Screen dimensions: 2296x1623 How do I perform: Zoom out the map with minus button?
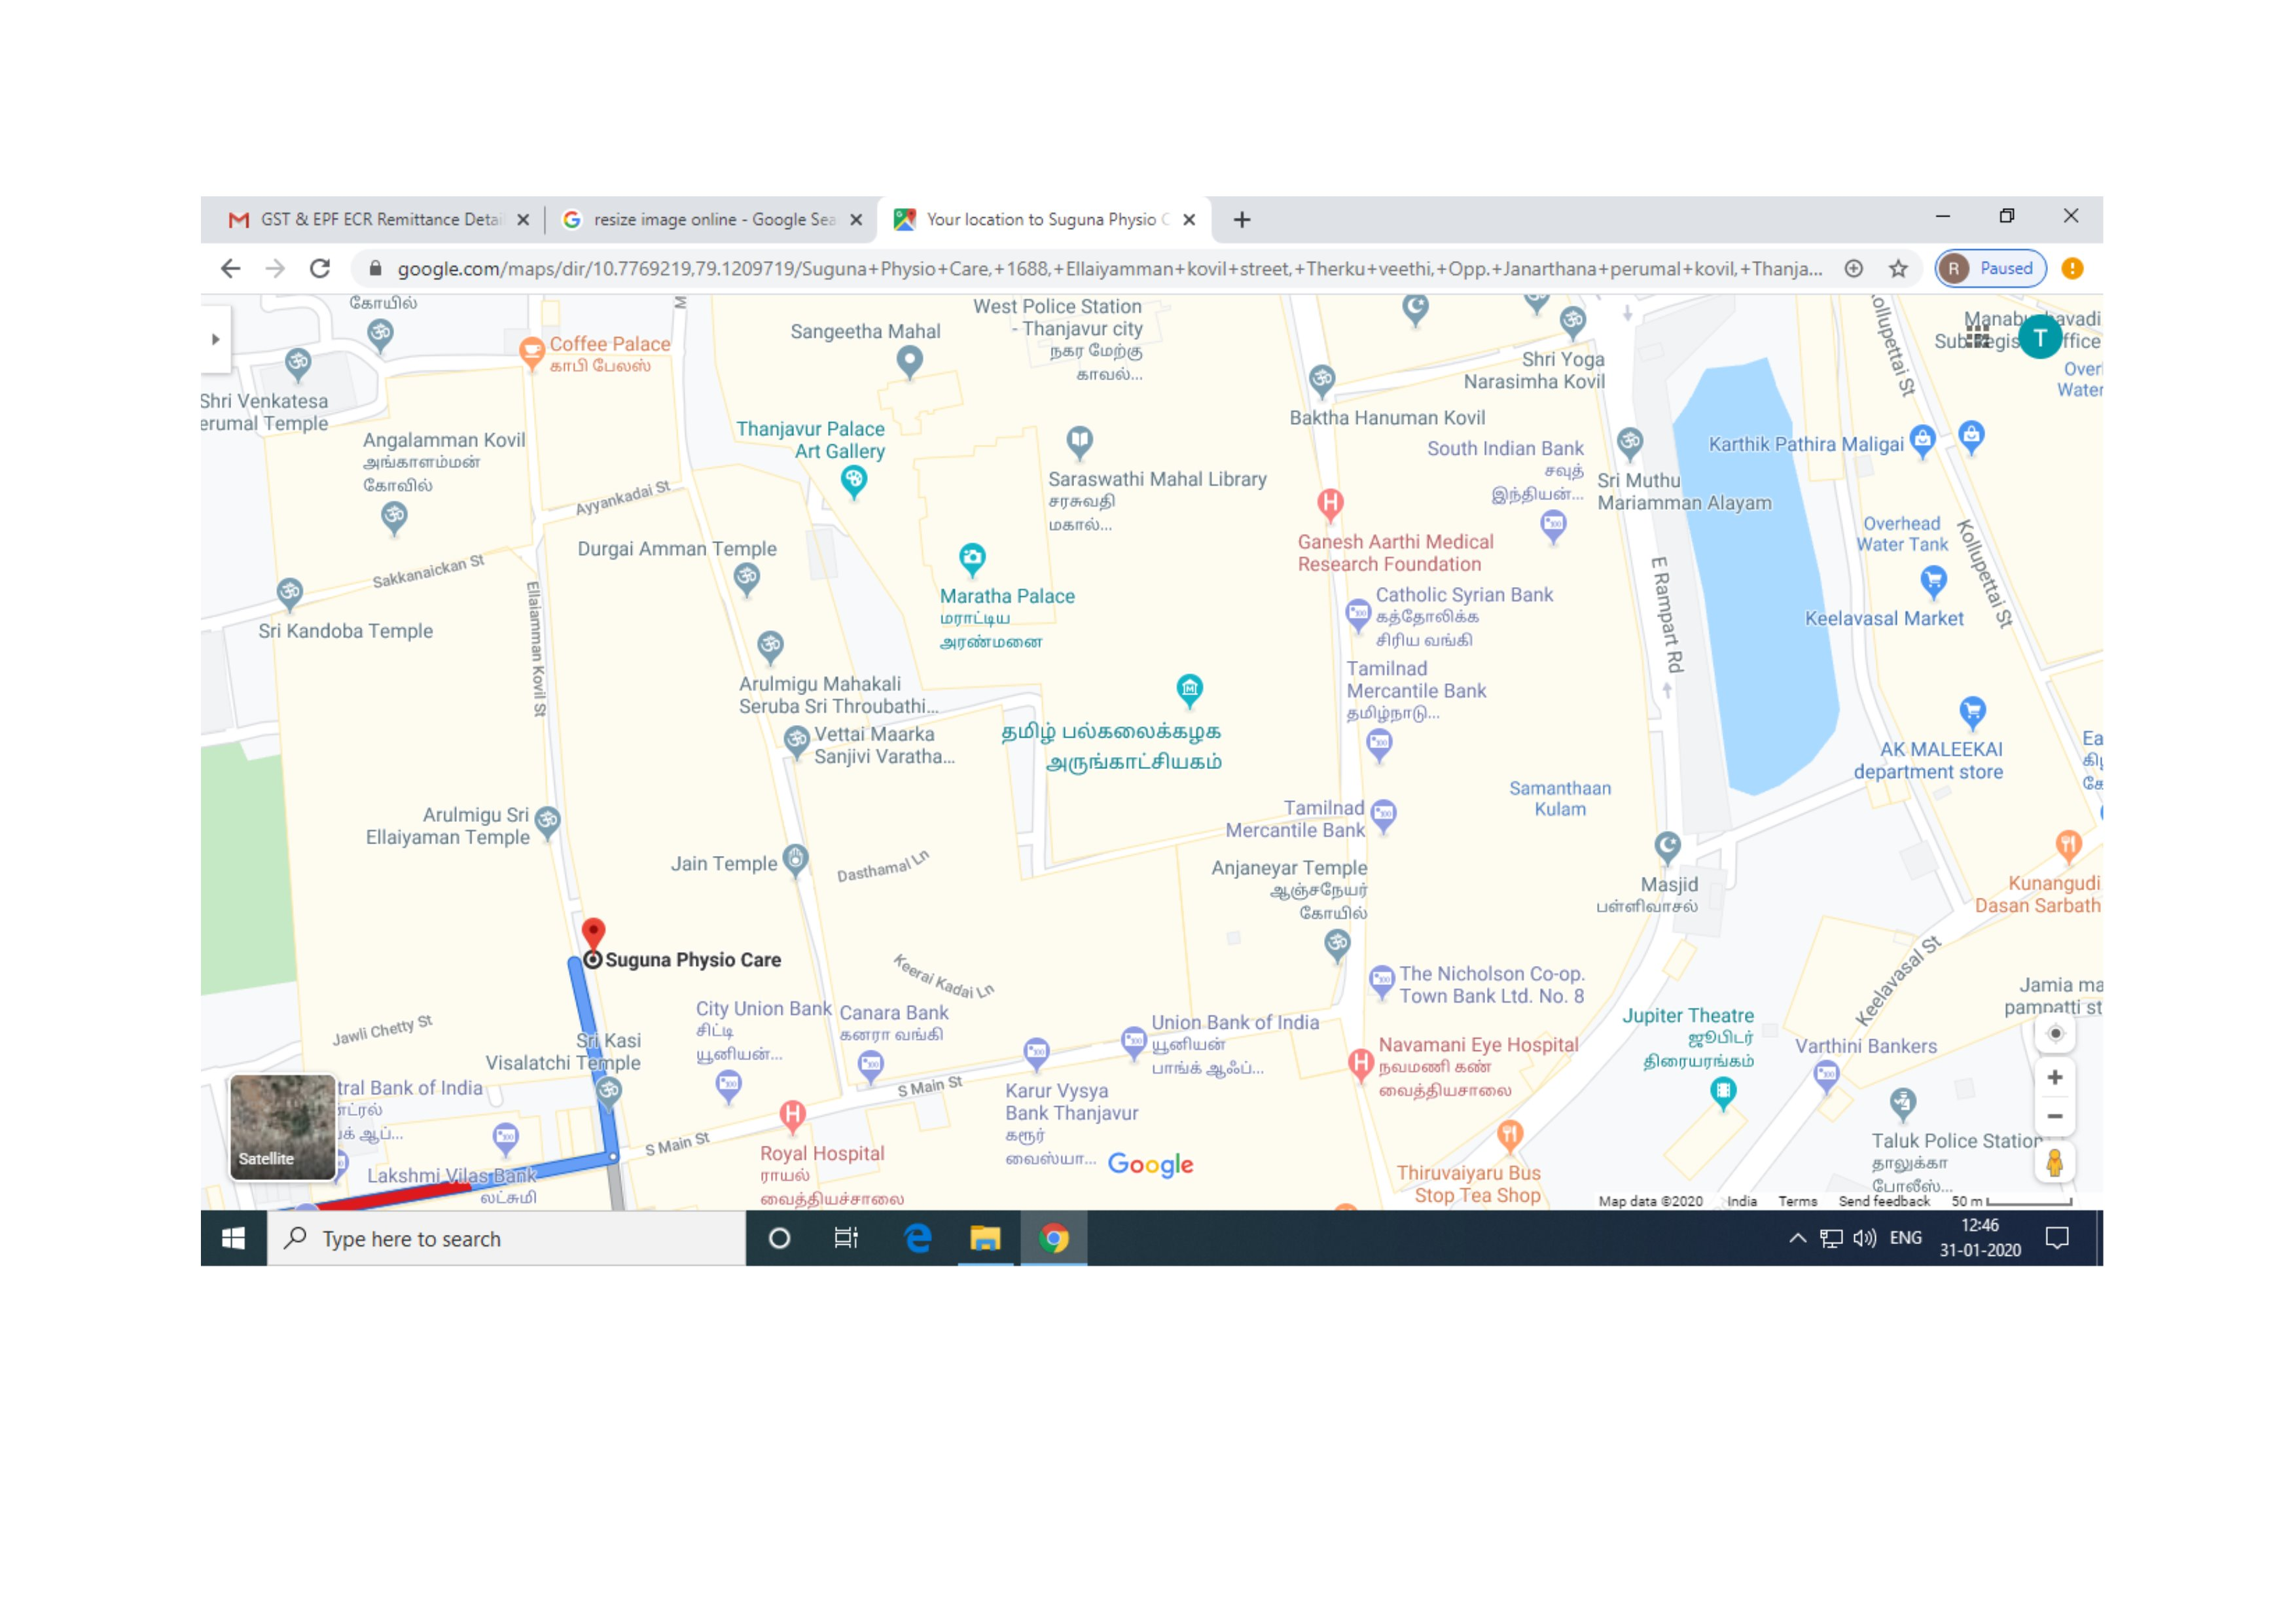(x=2054, y=1116)
